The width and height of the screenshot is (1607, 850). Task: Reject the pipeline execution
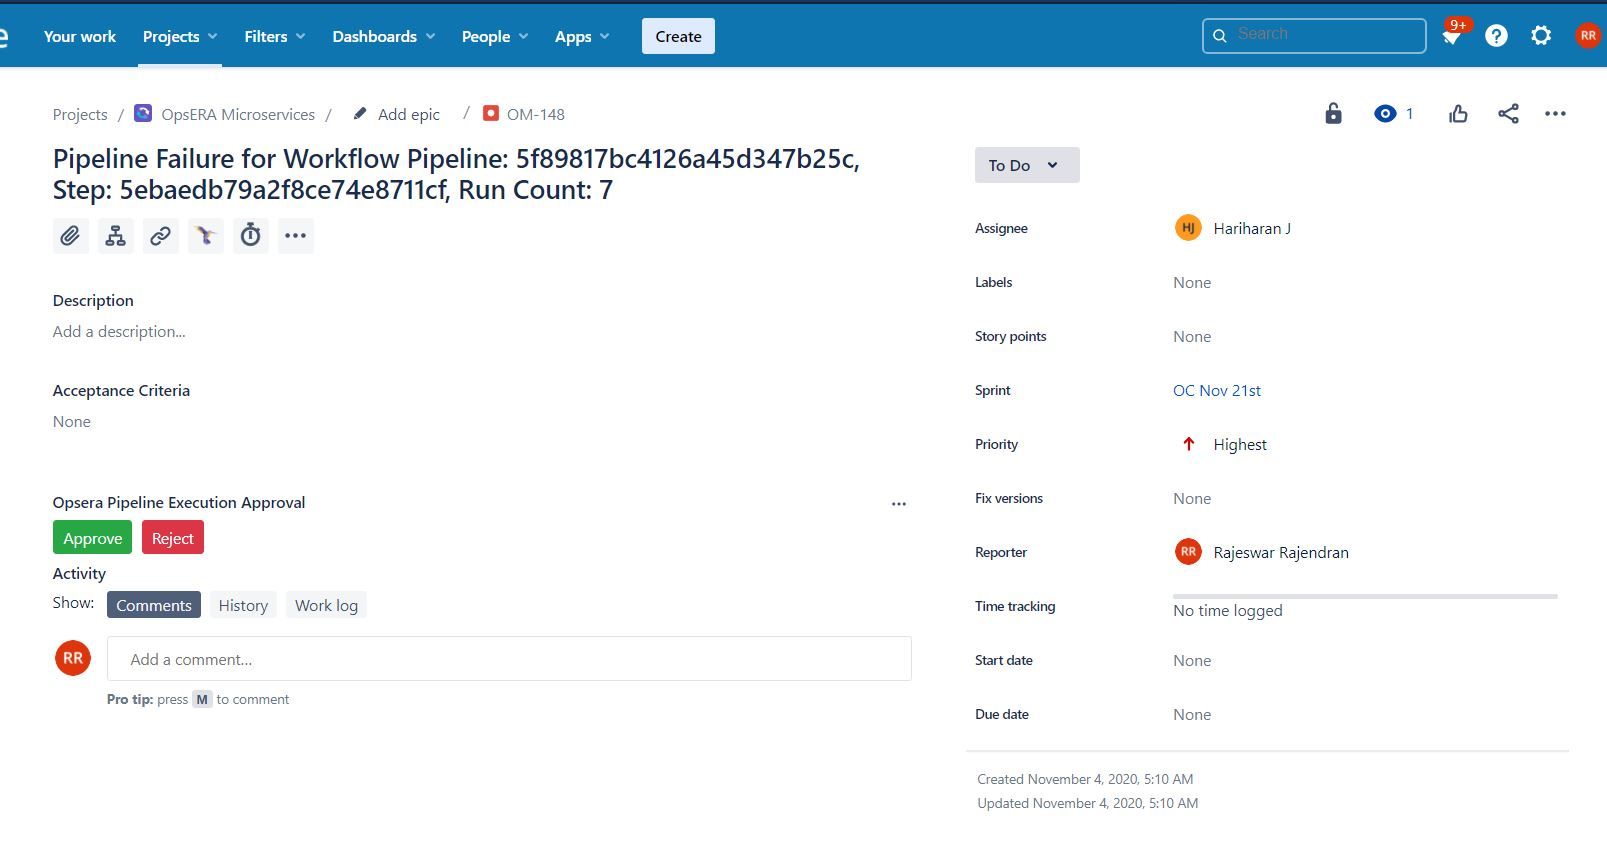coord(173,538)
